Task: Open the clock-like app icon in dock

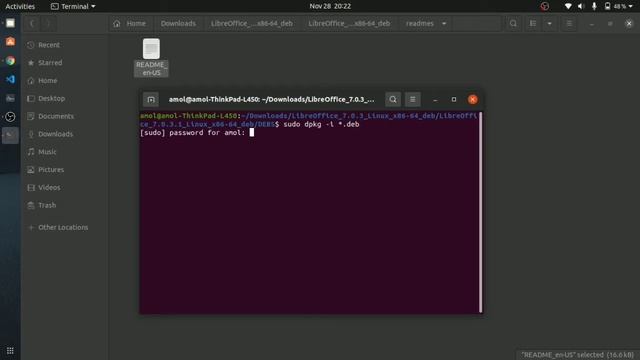Action: (x=10, y=117)
